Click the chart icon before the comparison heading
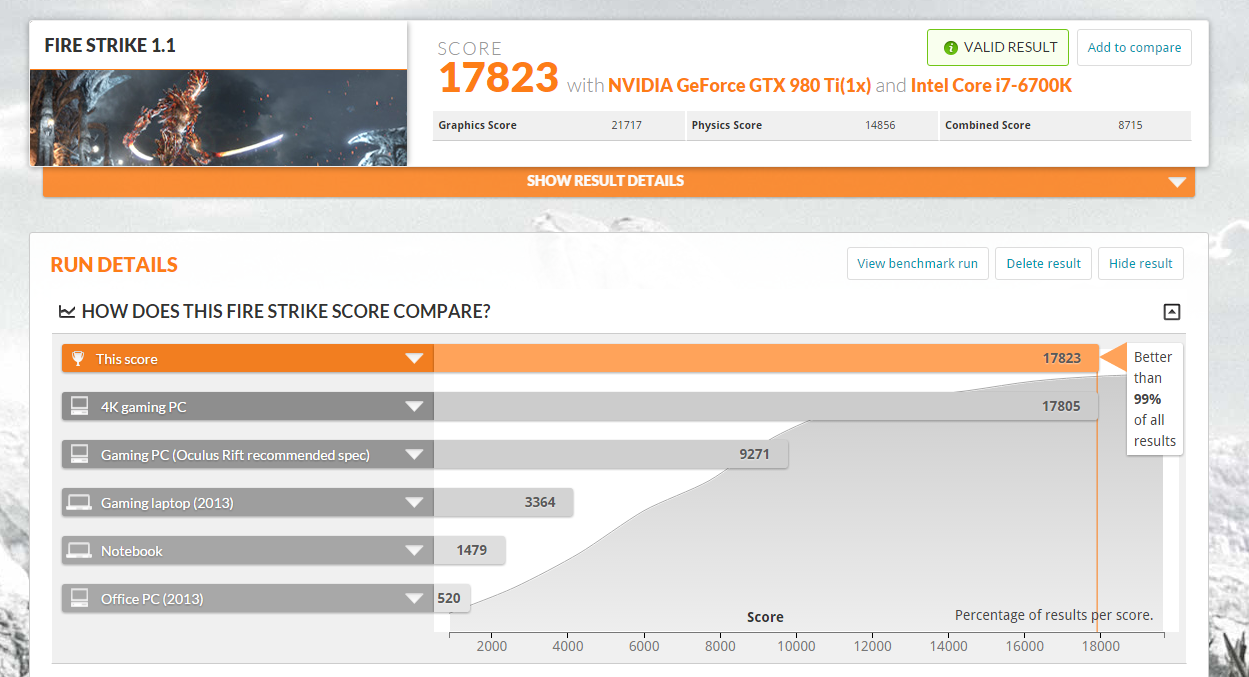 [x=67, y=312]
